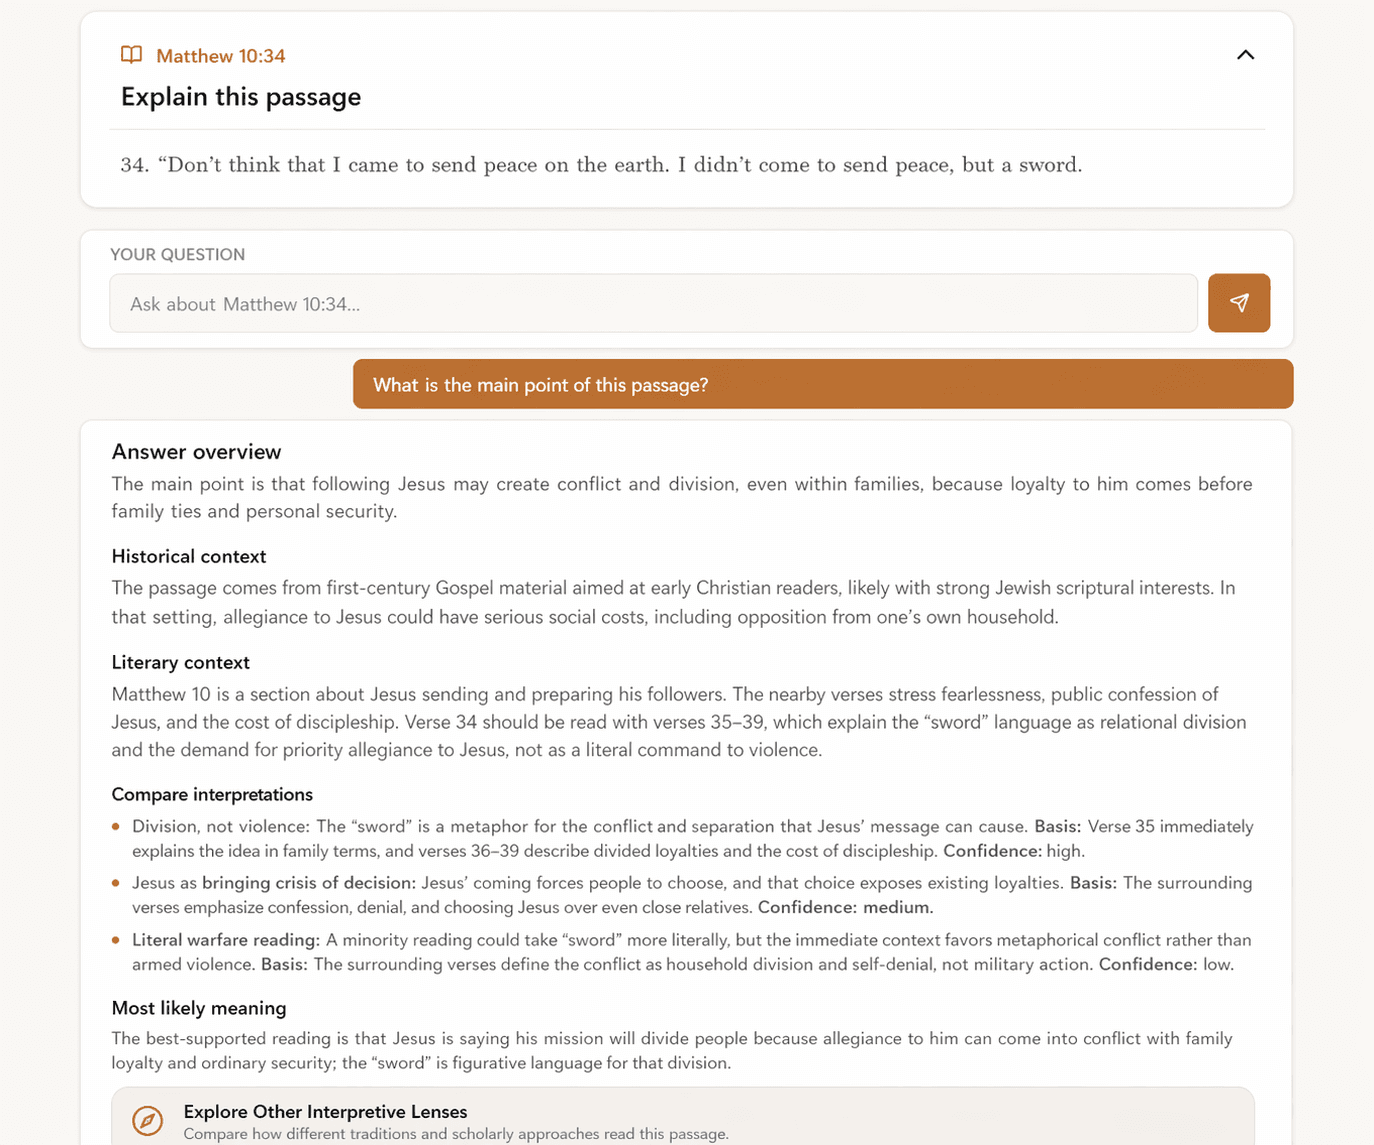The image size is (1374, 1145).
Task: Focus the Ask about Matthew 10:34 field
Action: coord(653,303)
